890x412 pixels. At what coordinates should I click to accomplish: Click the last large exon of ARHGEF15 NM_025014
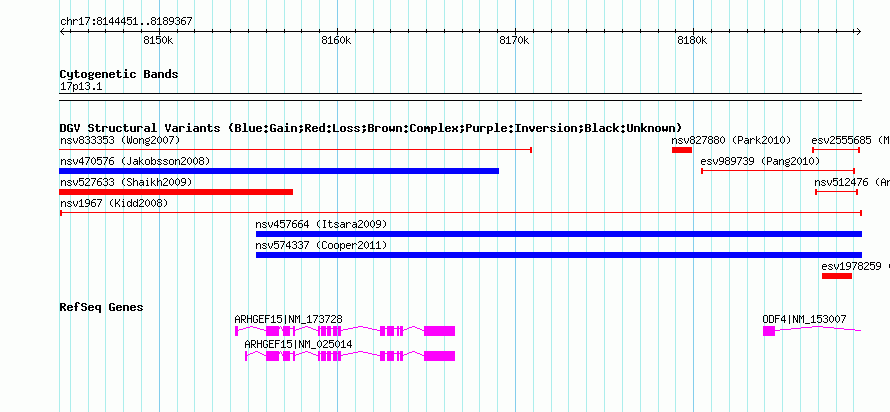point(439,356)
